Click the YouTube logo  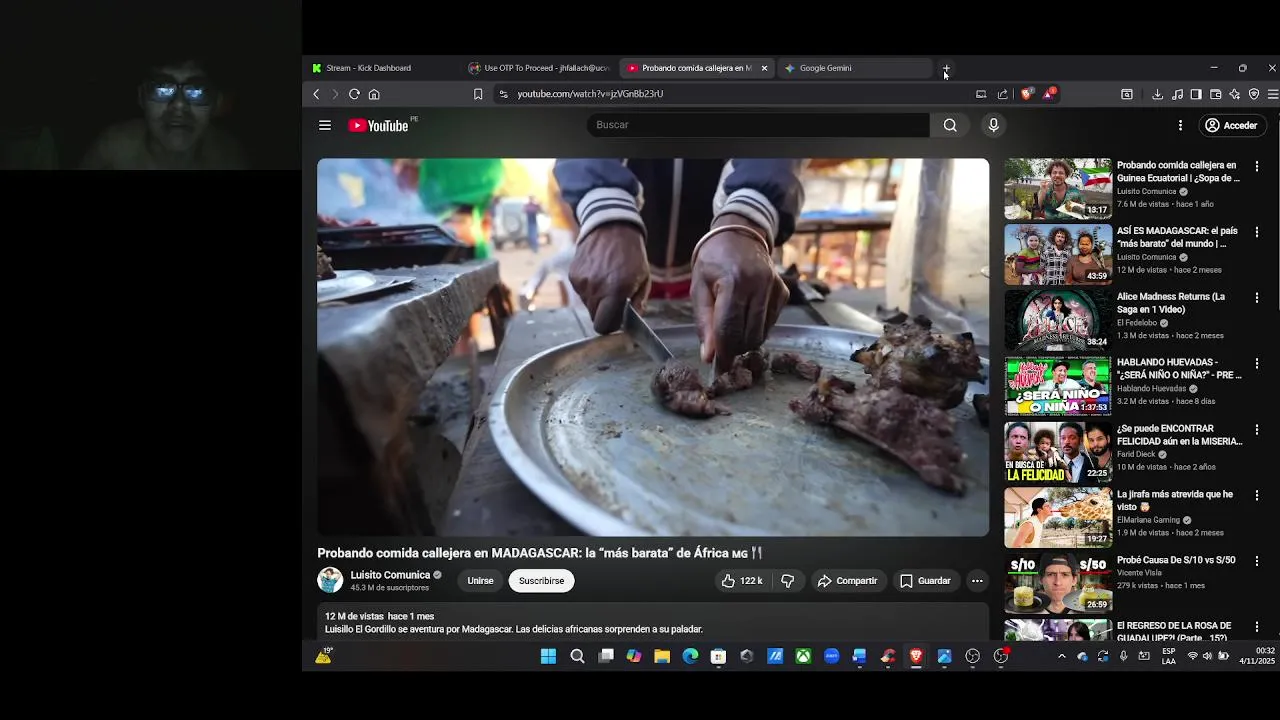pos(378,125)
